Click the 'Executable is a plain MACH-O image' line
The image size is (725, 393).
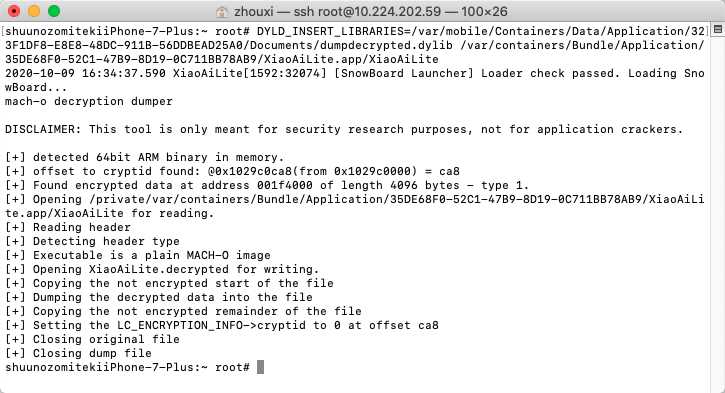pyautogui.click(x=138, y=255)
